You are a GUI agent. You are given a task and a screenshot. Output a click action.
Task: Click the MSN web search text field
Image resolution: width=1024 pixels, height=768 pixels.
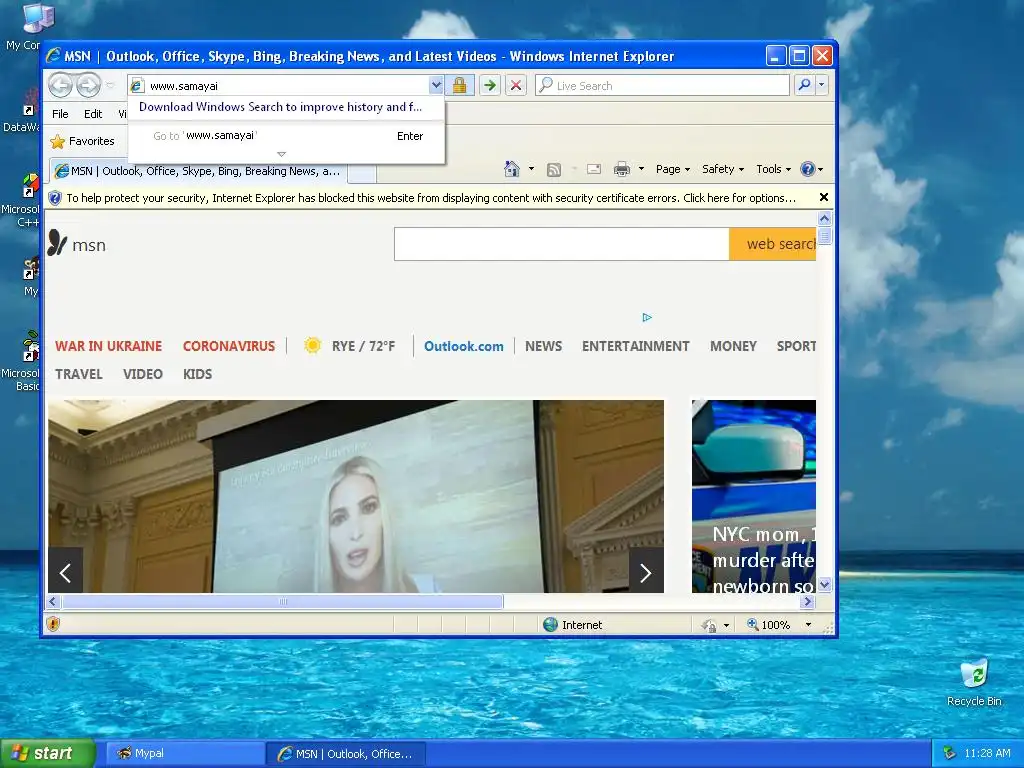(562, 244)
